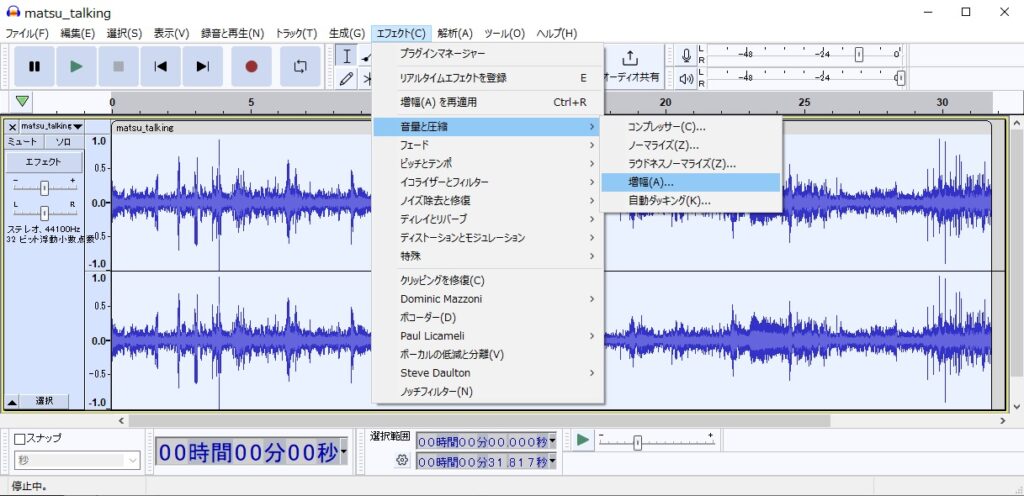Open the 解析(A) menu

(455, 33)
